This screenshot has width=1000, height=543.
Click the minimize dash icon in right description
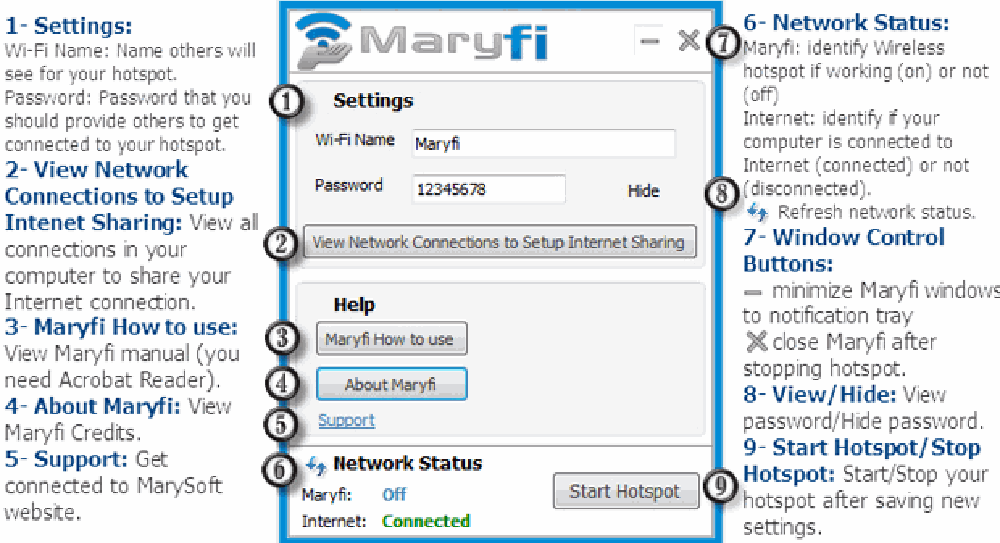click(753, 293)
